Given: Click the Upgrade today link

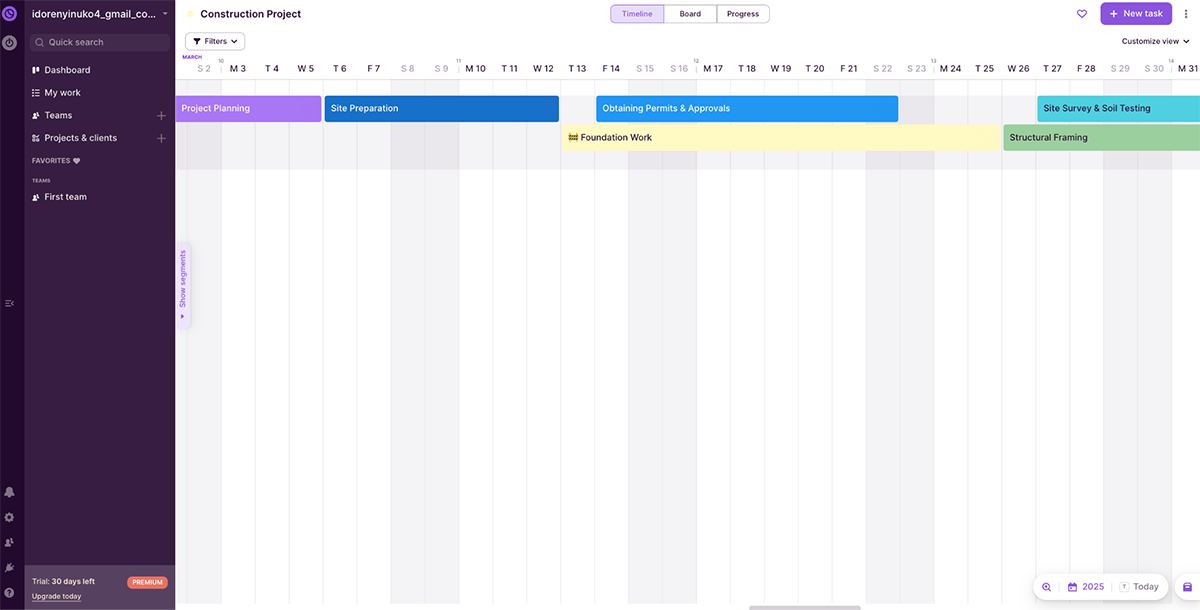Looking at the screenshot, I should point(56,596).
